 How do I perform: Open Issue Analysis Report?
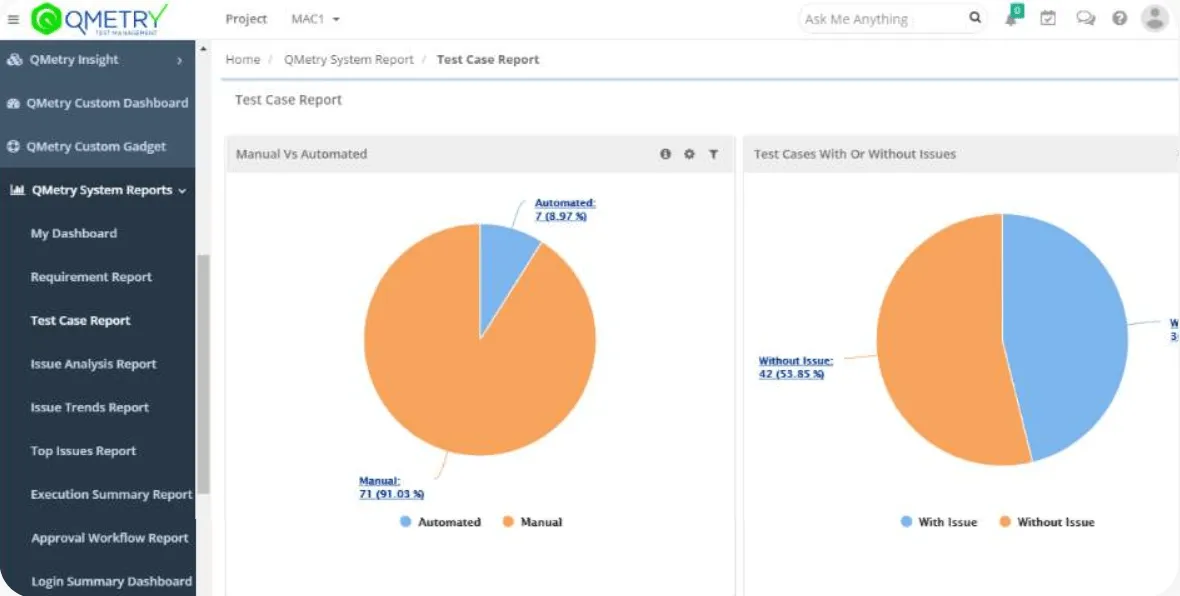(x=93, y=364)
